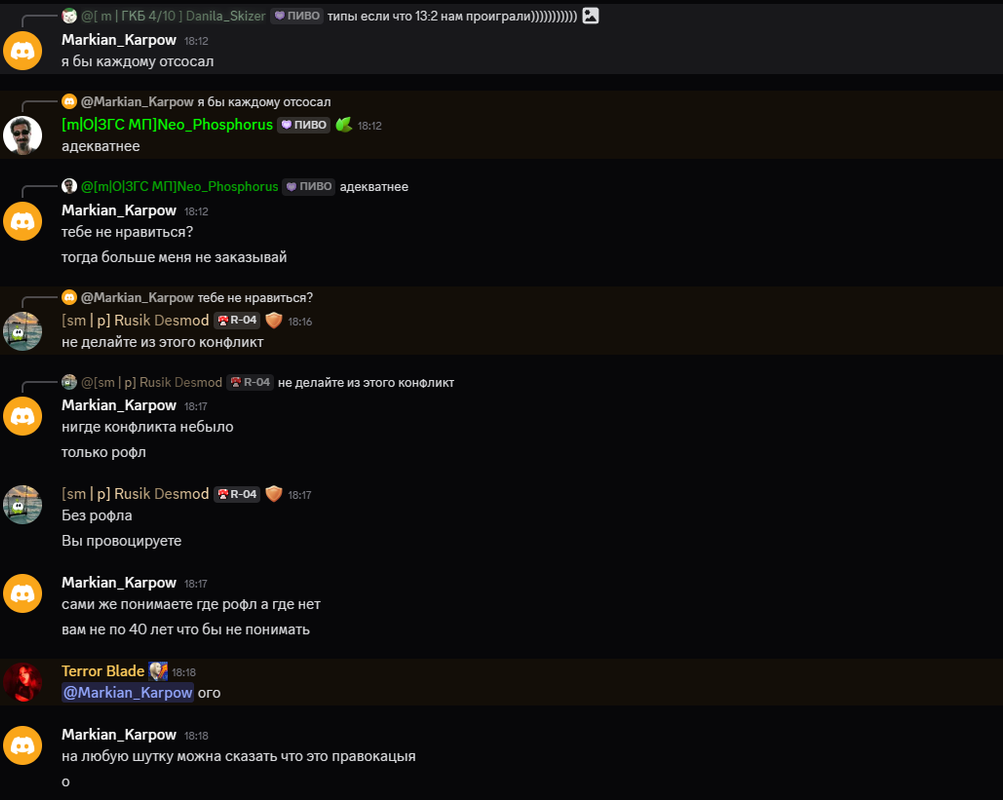The image size is (1003, 800).
Task: Click Rusik Desmod avatar on 18:17 message
Action: click(22, 505)
